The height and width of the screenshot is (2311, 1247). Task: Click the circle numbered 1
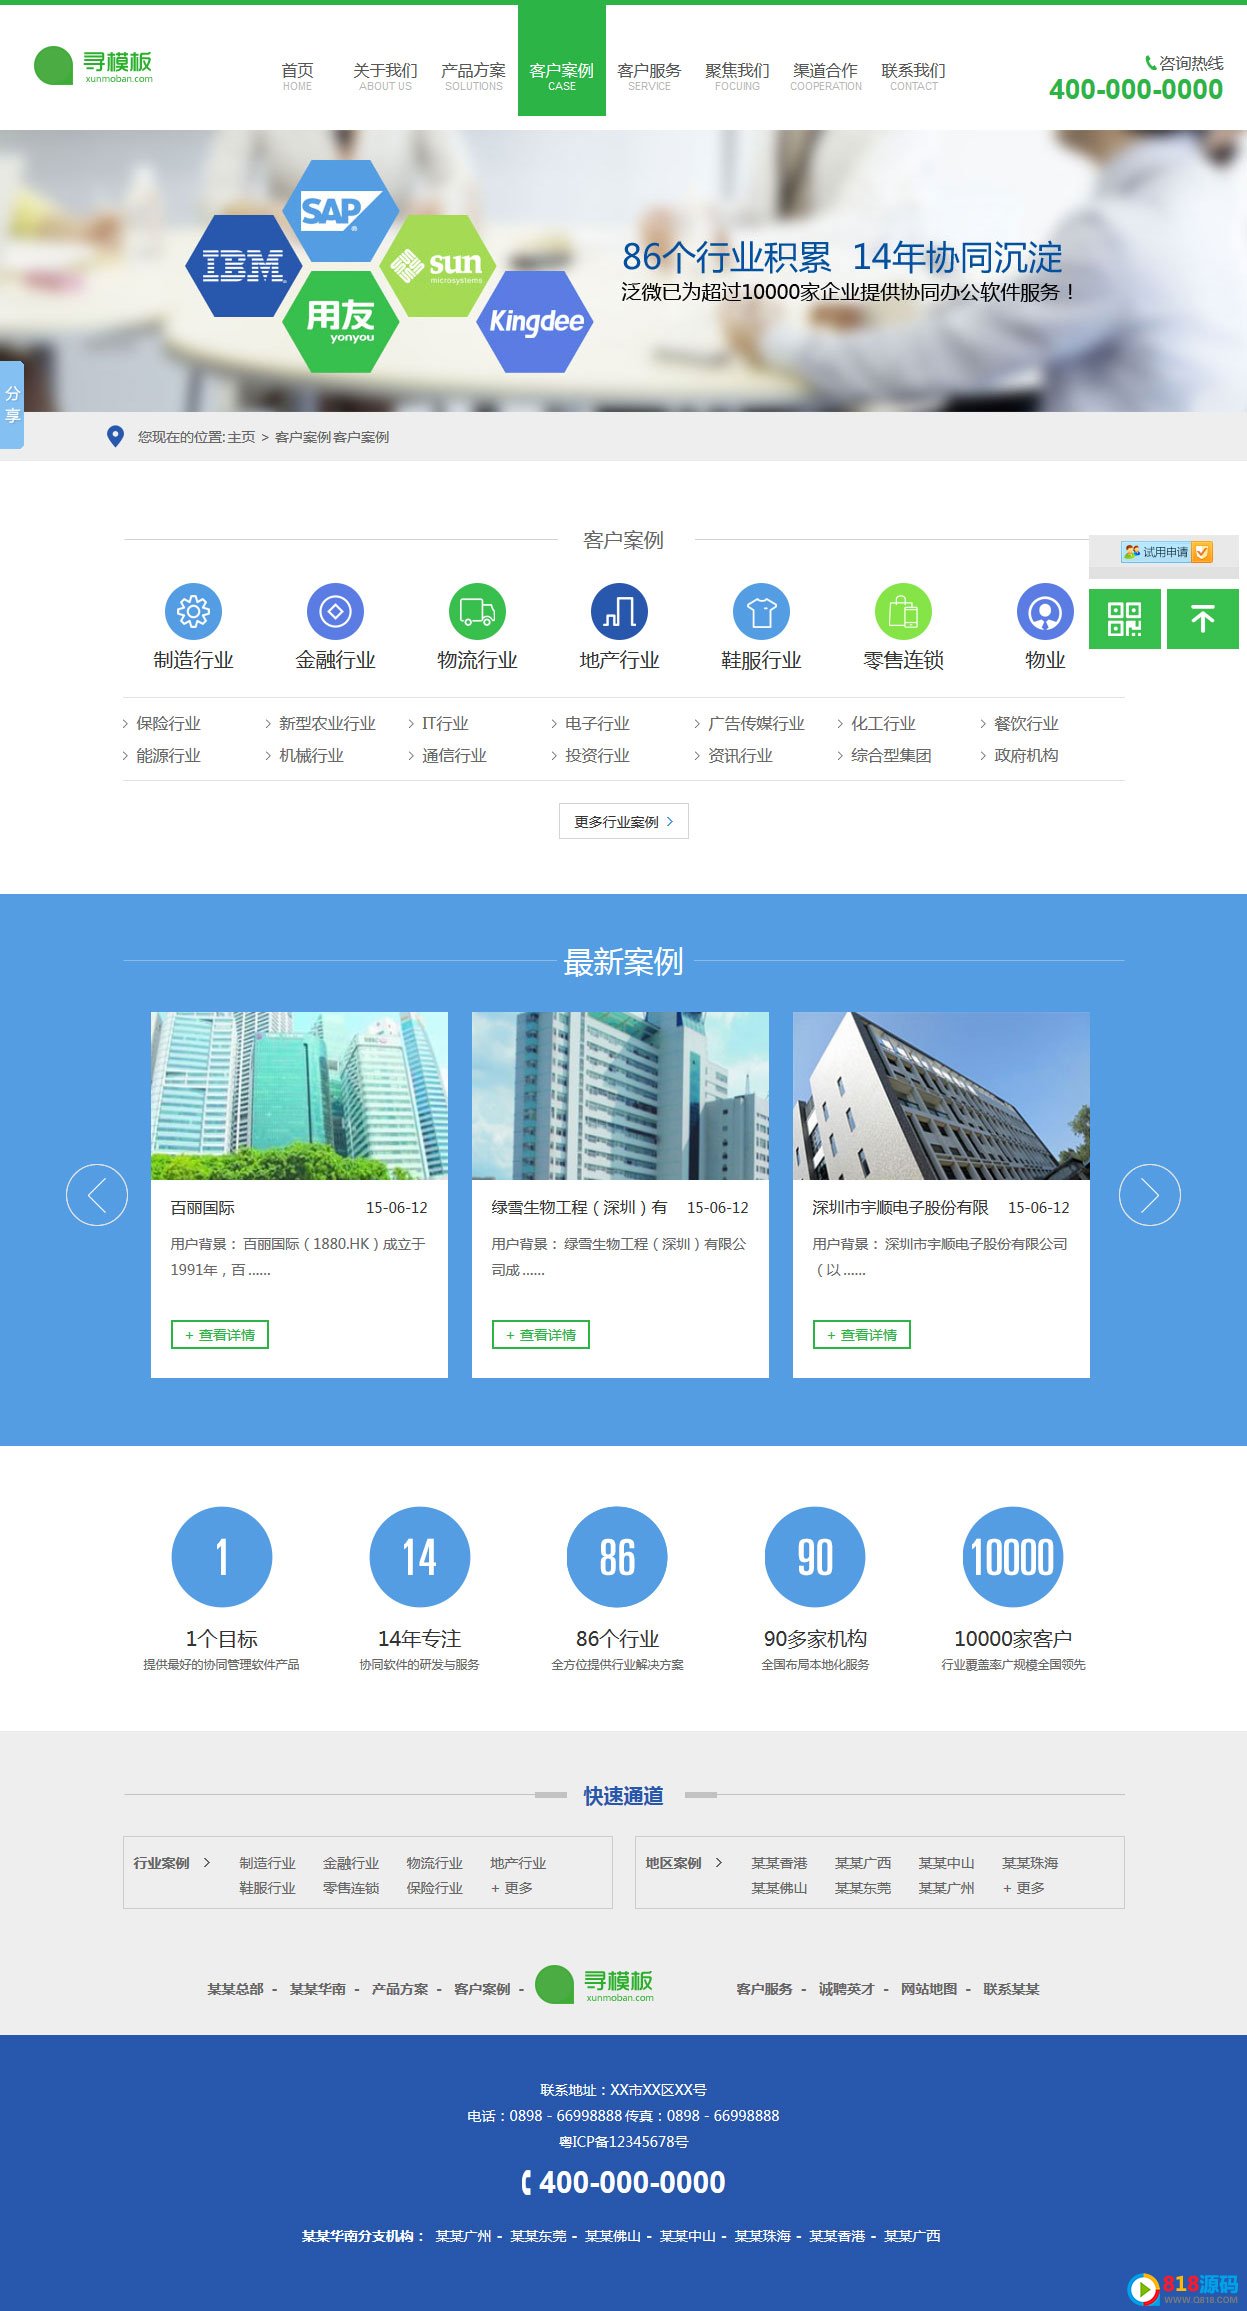222,1557
